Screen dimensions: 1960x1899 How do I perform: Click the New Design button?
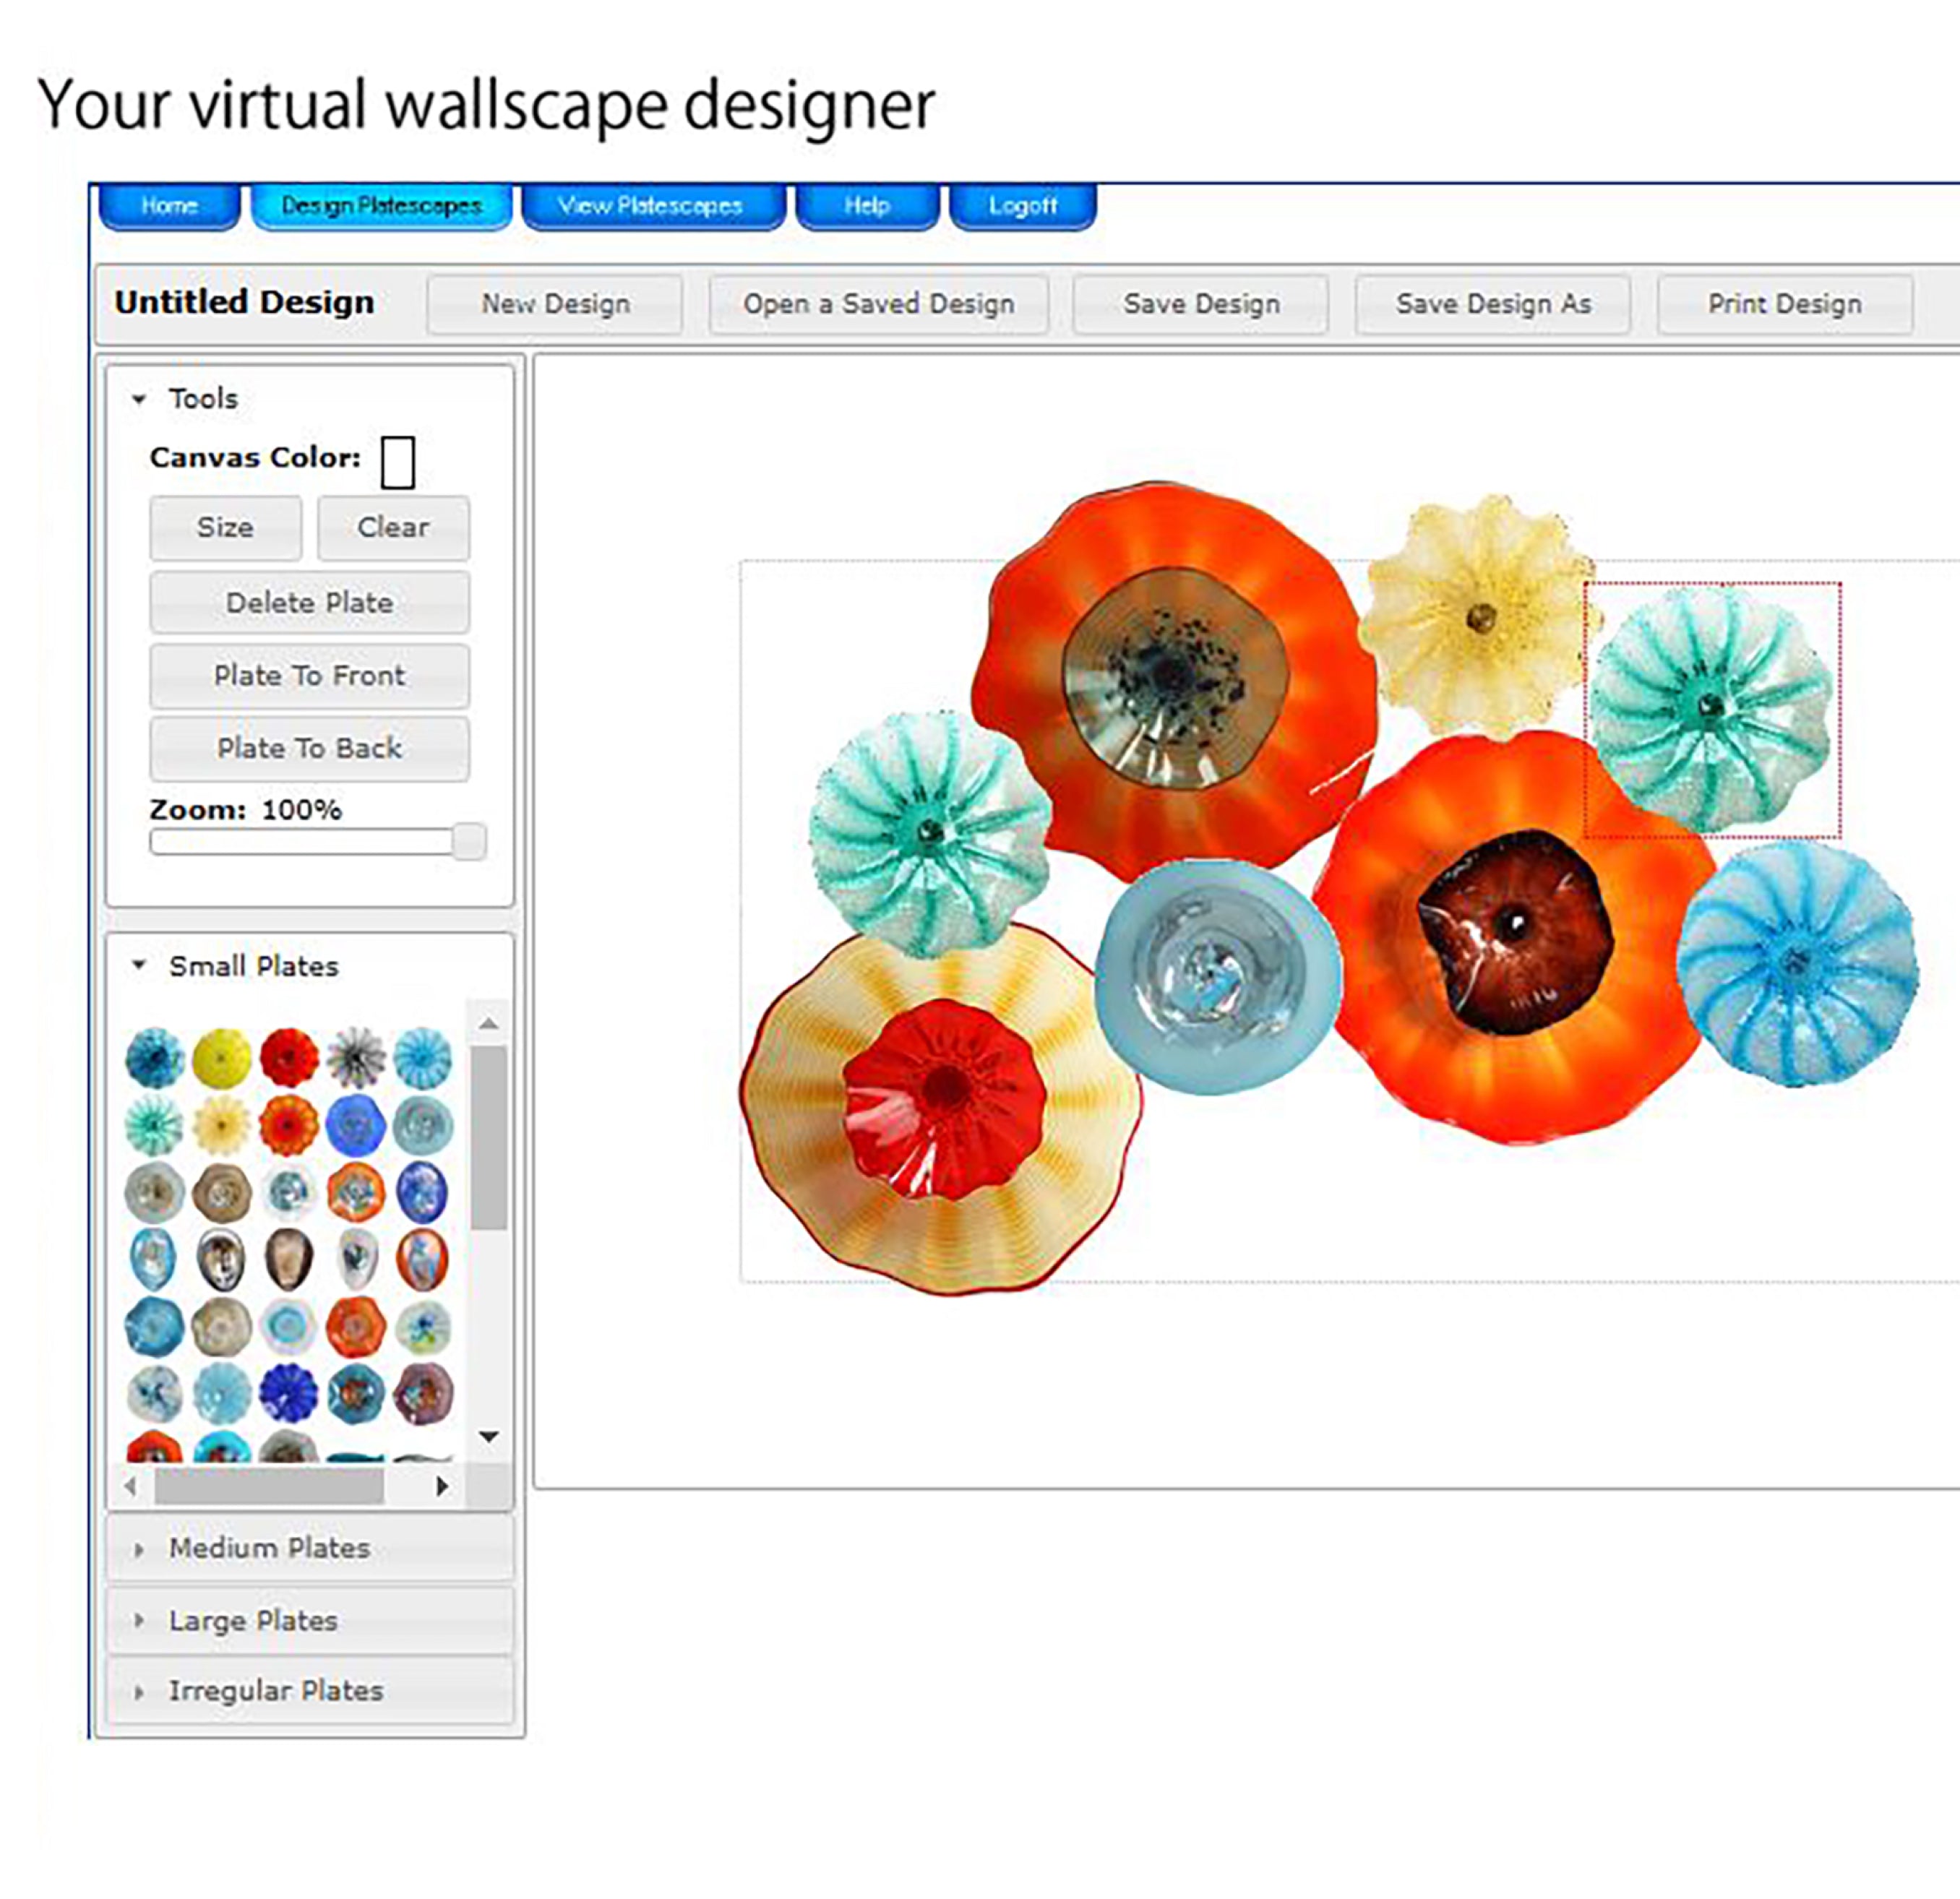555,303
